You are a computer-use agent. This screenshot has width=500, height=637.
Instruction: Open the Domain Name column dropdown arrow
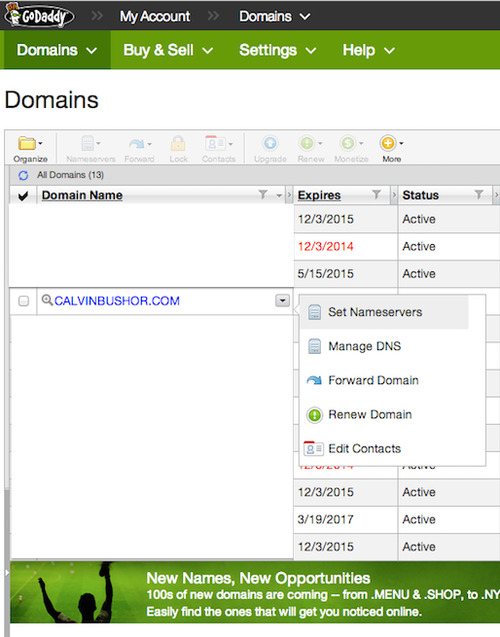coord(279,195)
